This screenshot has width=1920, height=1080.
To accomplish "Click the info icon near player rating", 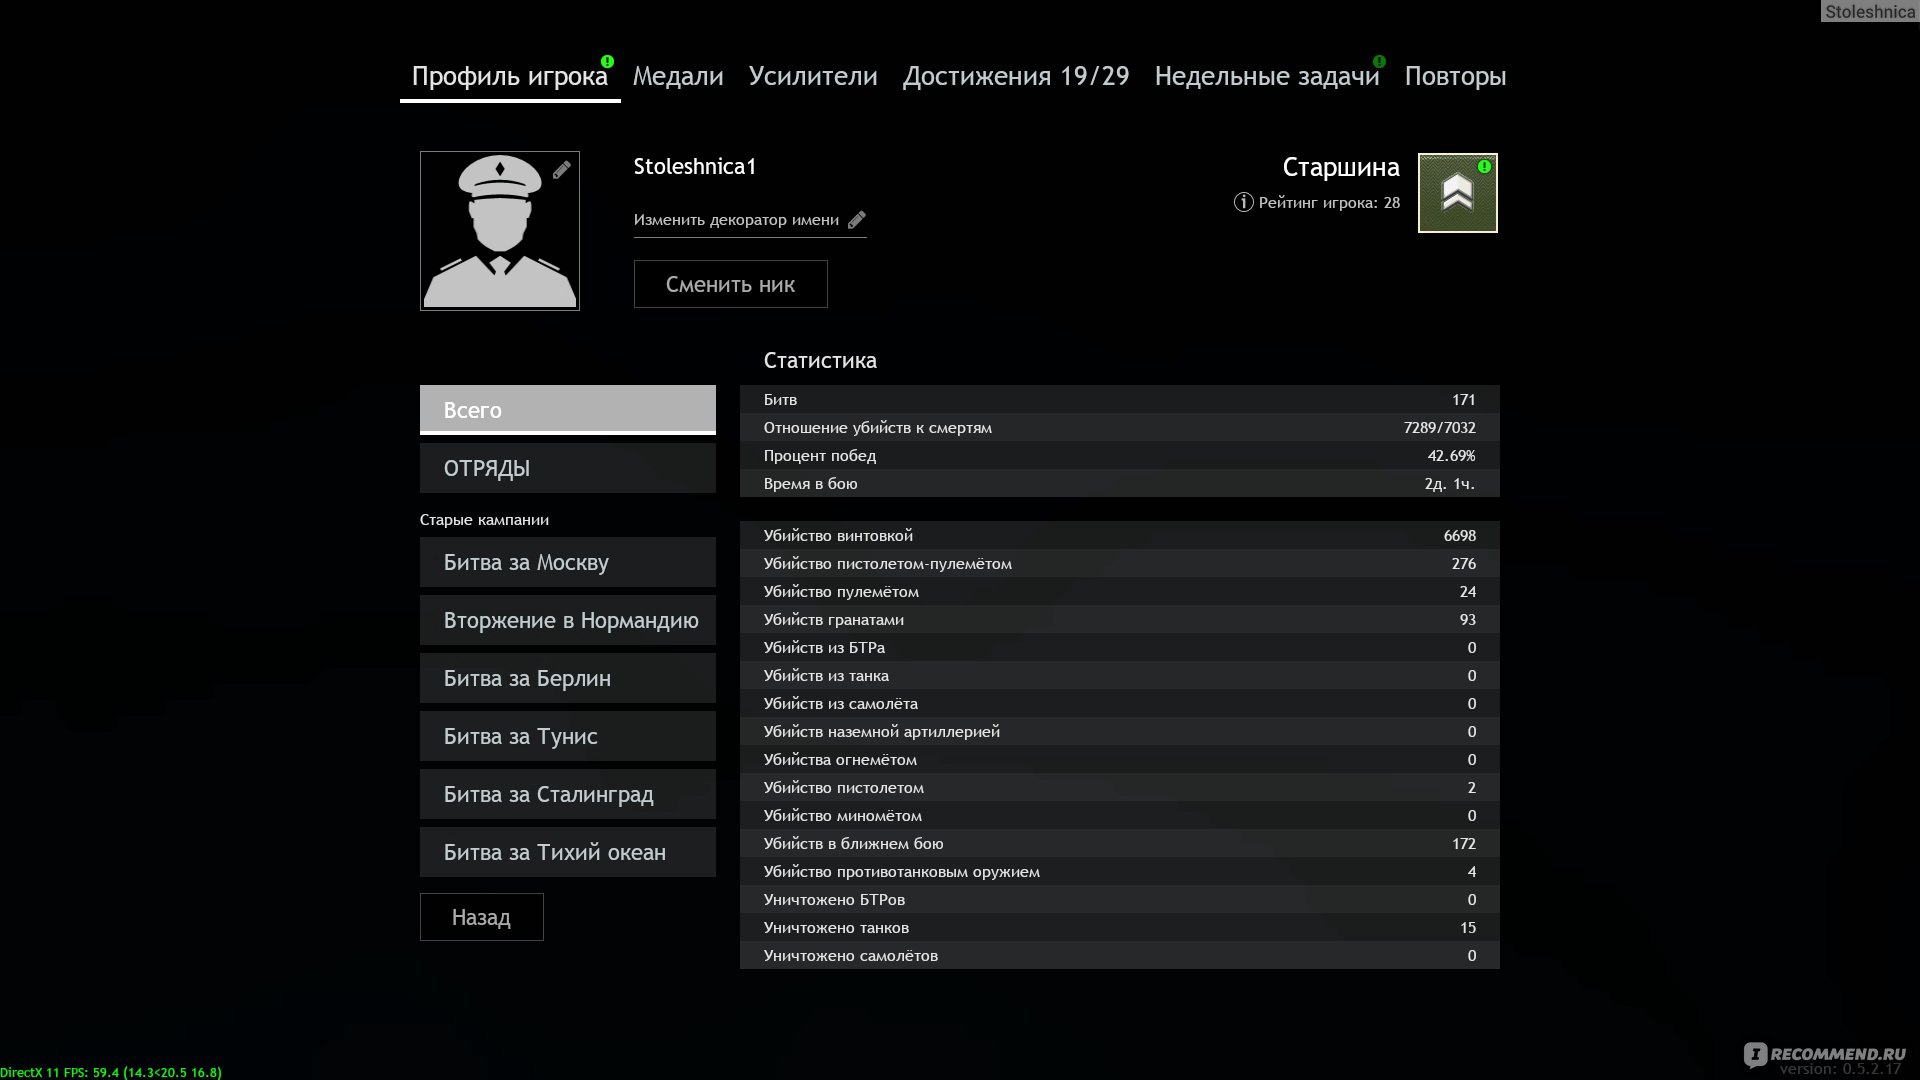I will pyautogui.click(x=1243, y=202).
